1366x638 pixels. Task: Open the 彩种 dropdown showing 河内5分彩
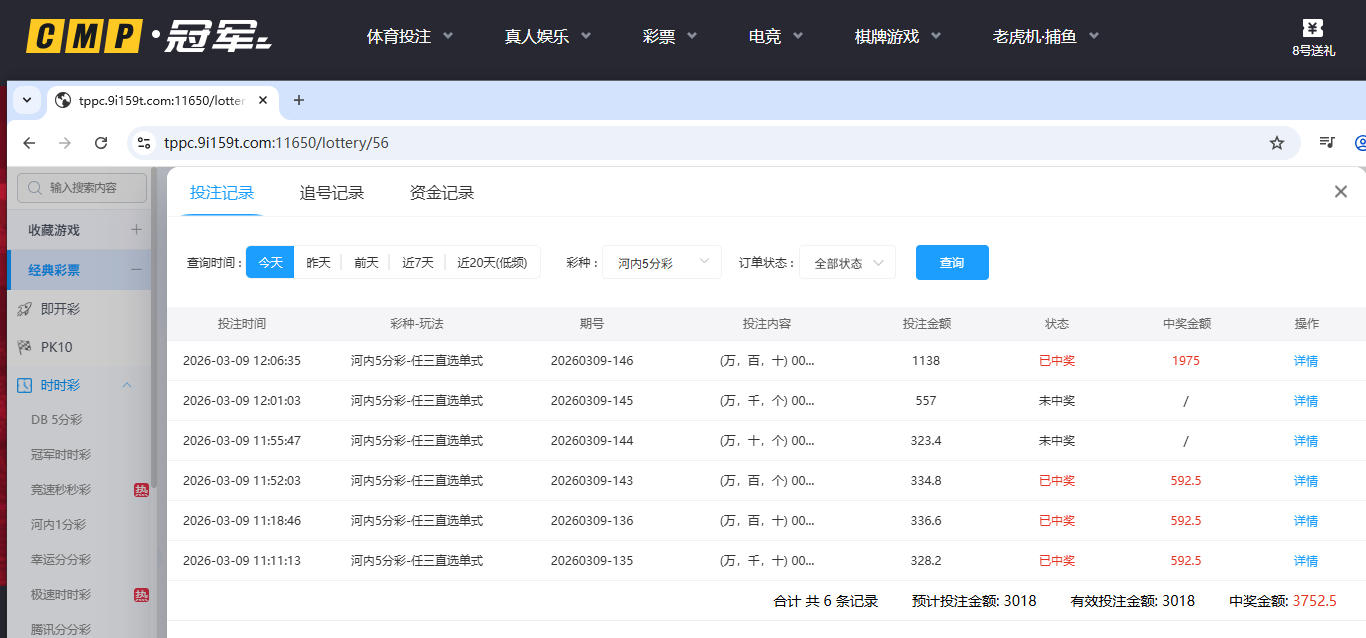pyautogui.click(x=661, y=263)
